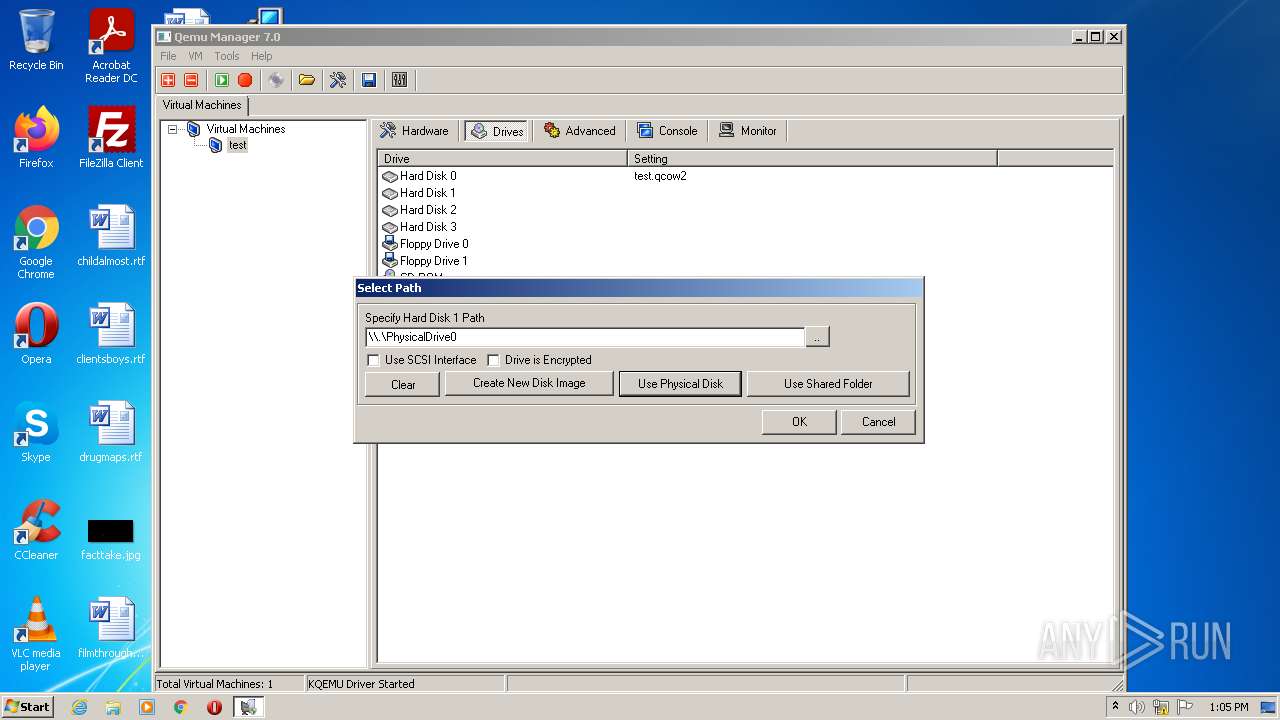Confirm the dialog with OK
The height and width of the screenshot is (720, 1280).
(799, 422)
